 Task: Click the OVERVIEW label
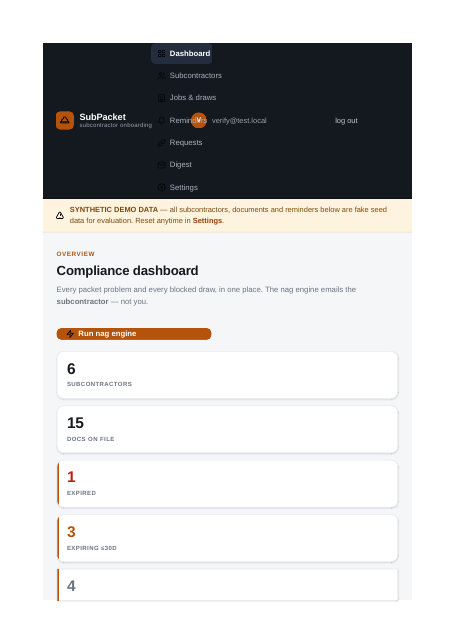pyautogui.click(x=76, y=254)
